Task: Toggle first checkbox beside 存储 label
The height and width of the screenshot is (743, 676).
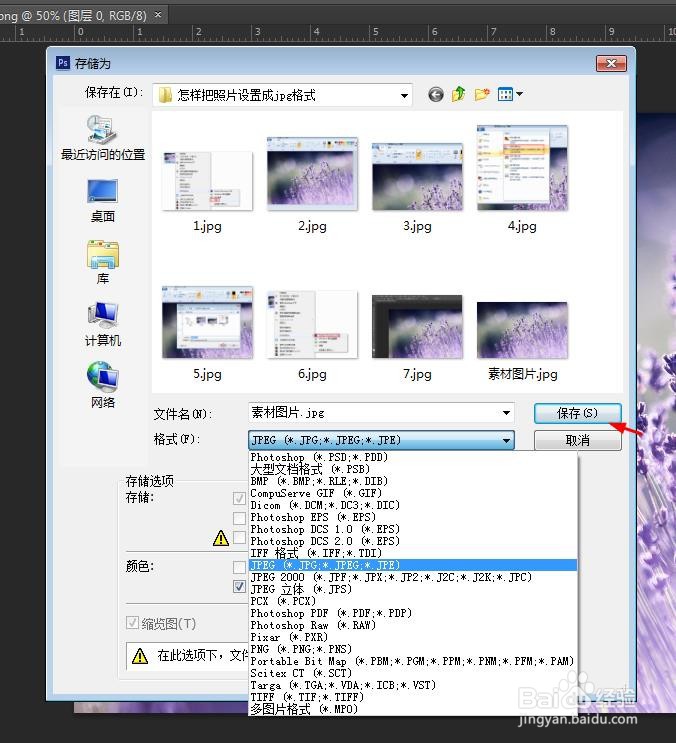Action: [x=239, y=498]
